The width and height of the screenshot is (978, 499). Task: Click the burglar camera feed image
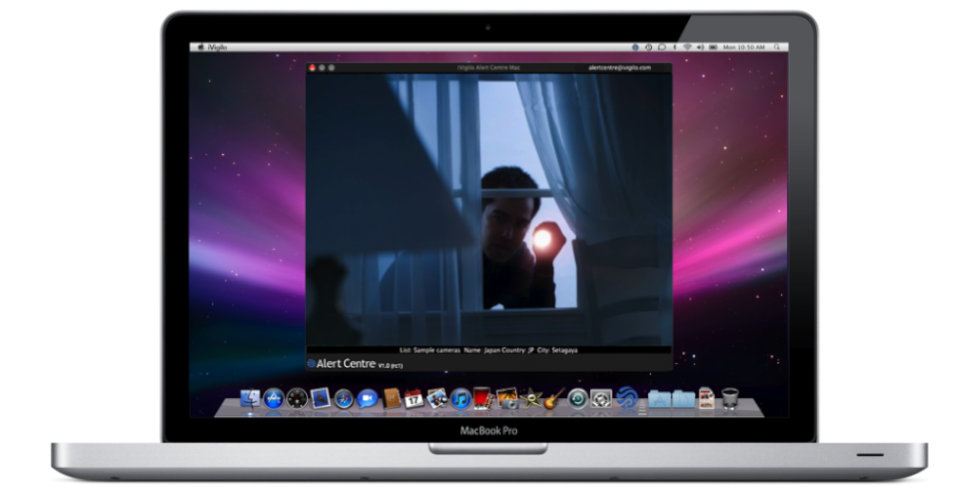coord(489,210)
